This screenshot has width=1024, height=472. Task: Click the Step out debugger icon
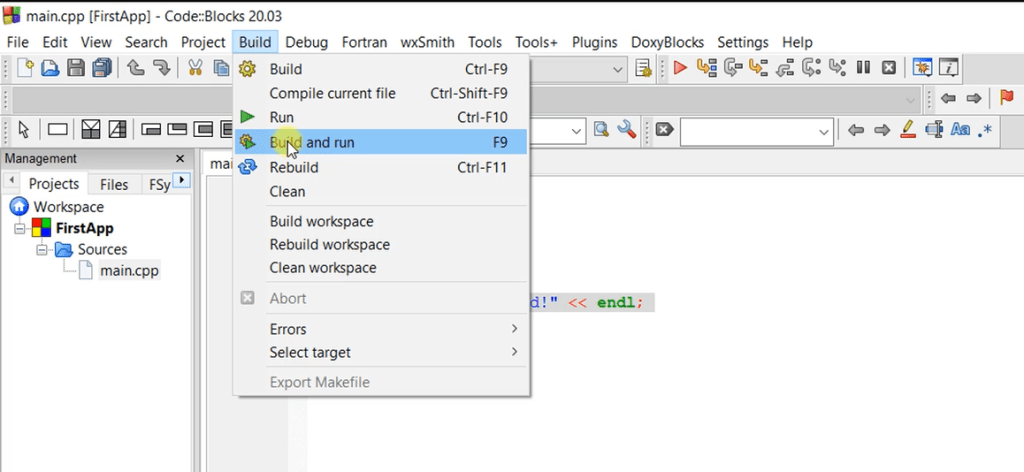coord(784,67)
